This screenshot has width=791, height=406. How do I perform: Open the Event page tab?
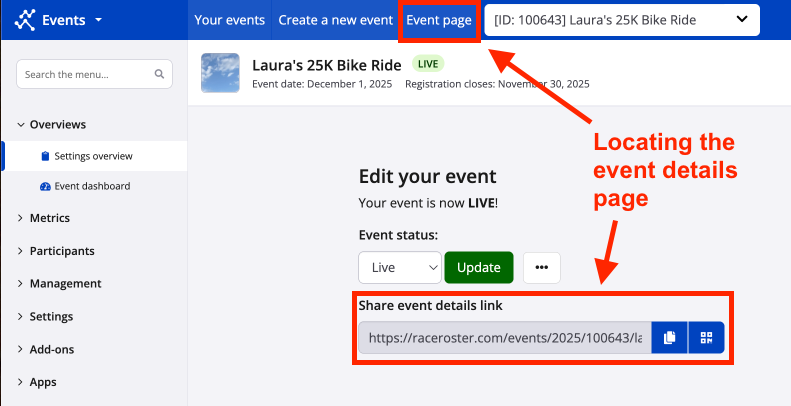click(438, 20)
